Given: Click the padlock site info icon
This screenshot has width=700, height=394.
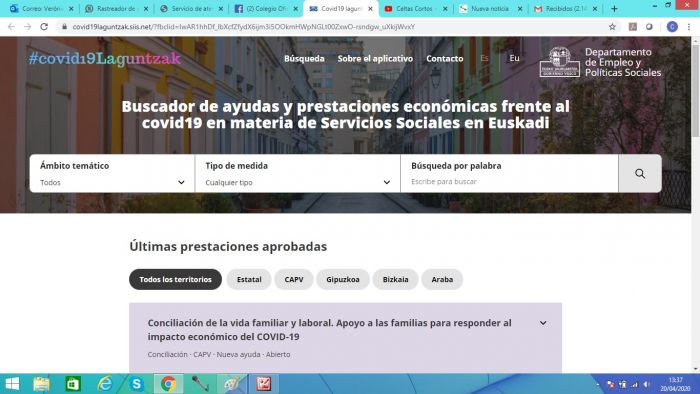Looking at the screenshot, I should point(65,27).
